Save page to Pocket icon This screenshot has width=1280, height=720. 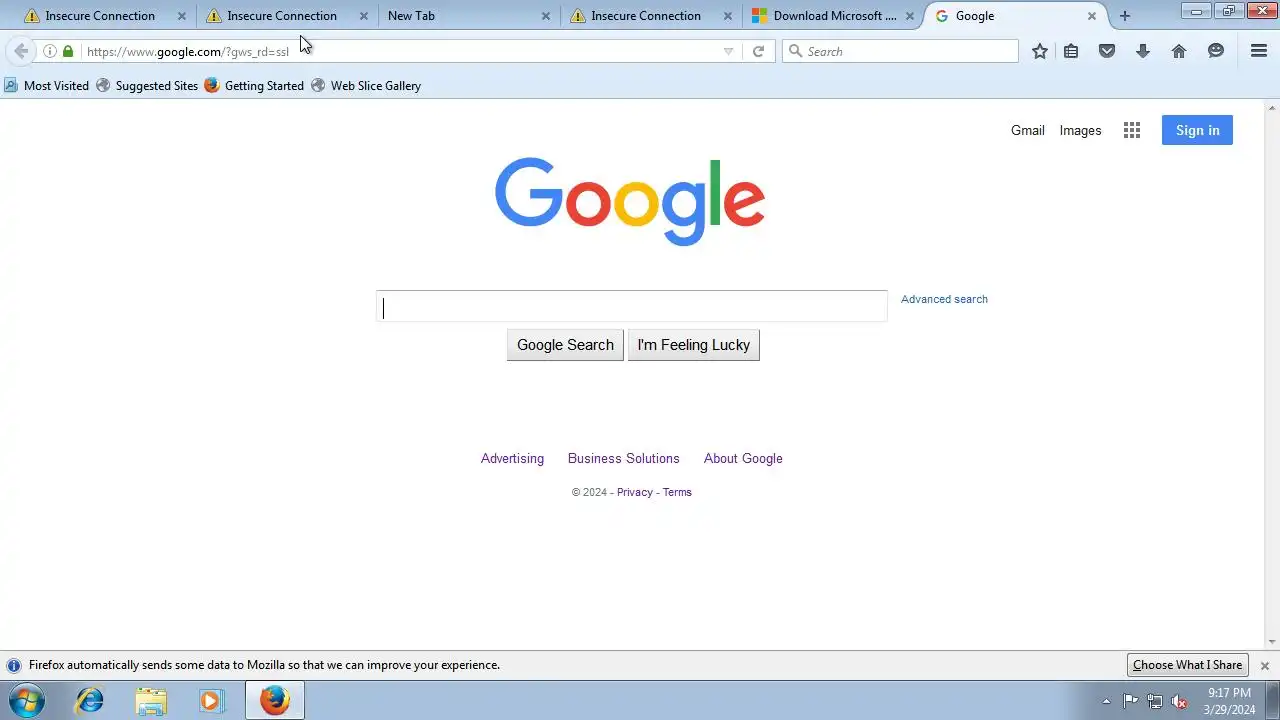(1107, 51)
